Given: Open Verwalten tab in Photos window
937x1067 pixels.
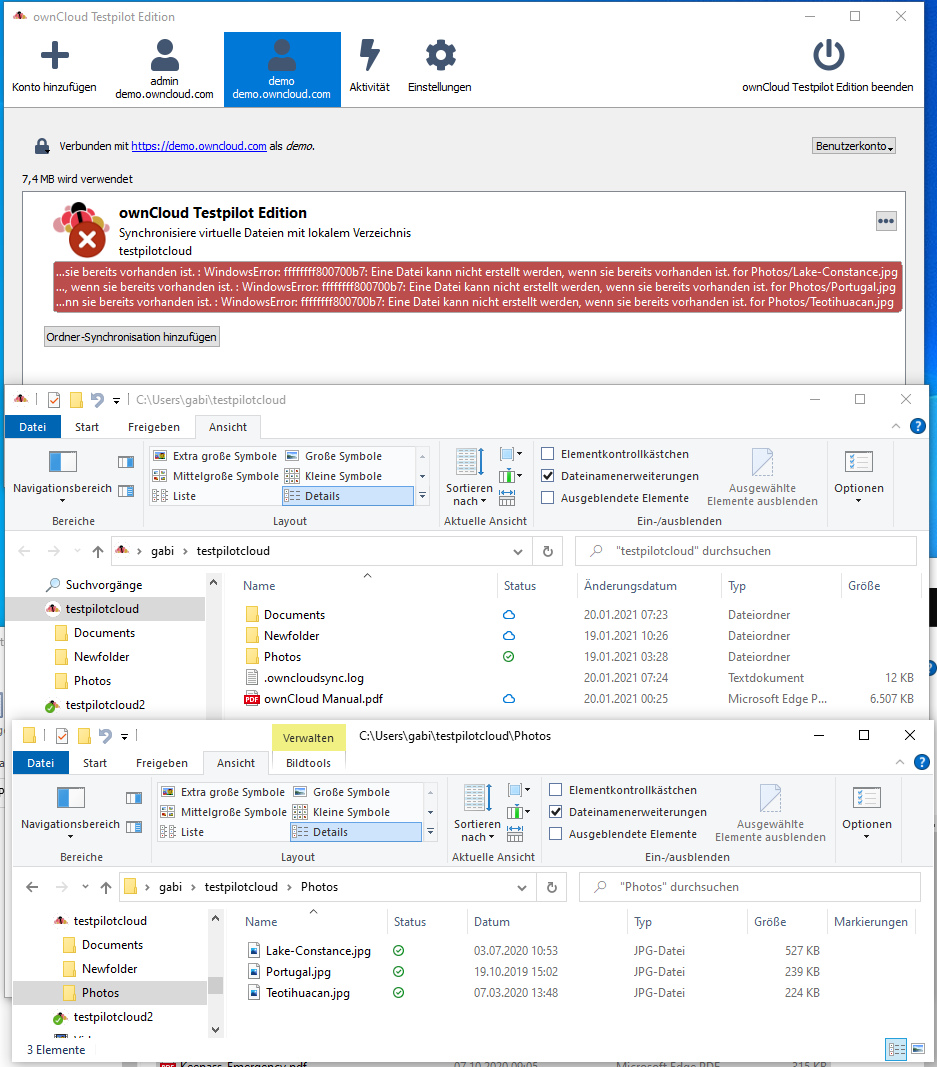Looking at the screenshot, I should (308, 738).
